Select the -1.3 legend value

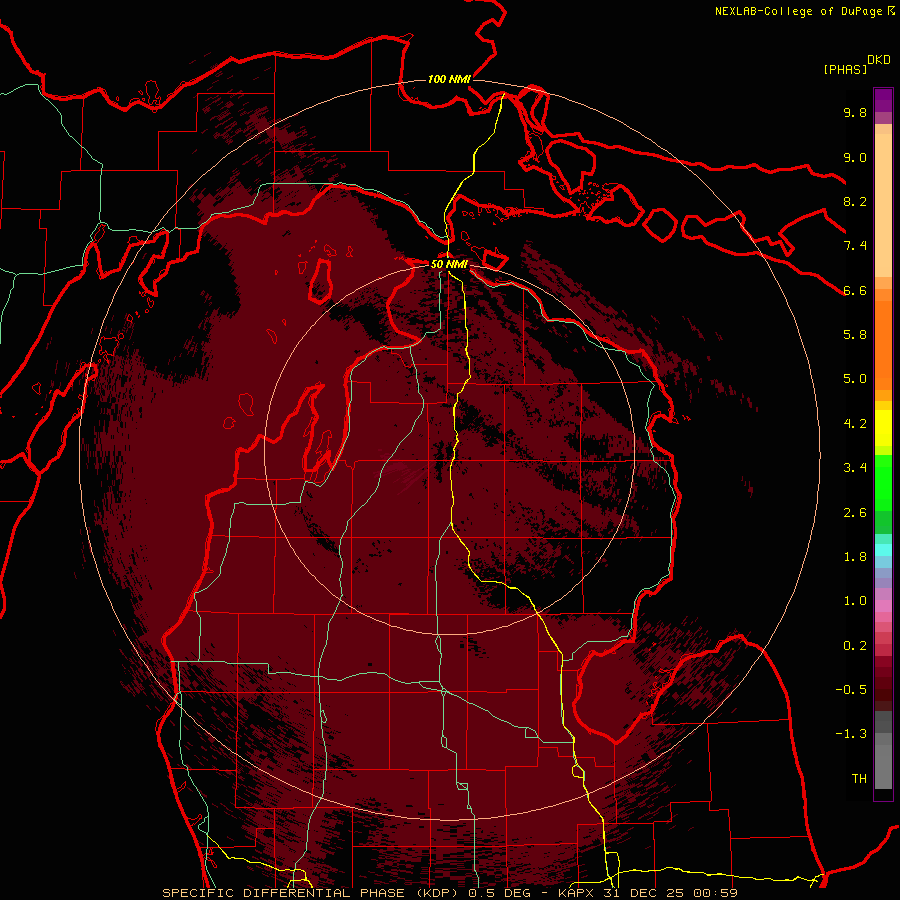point(851,734)
